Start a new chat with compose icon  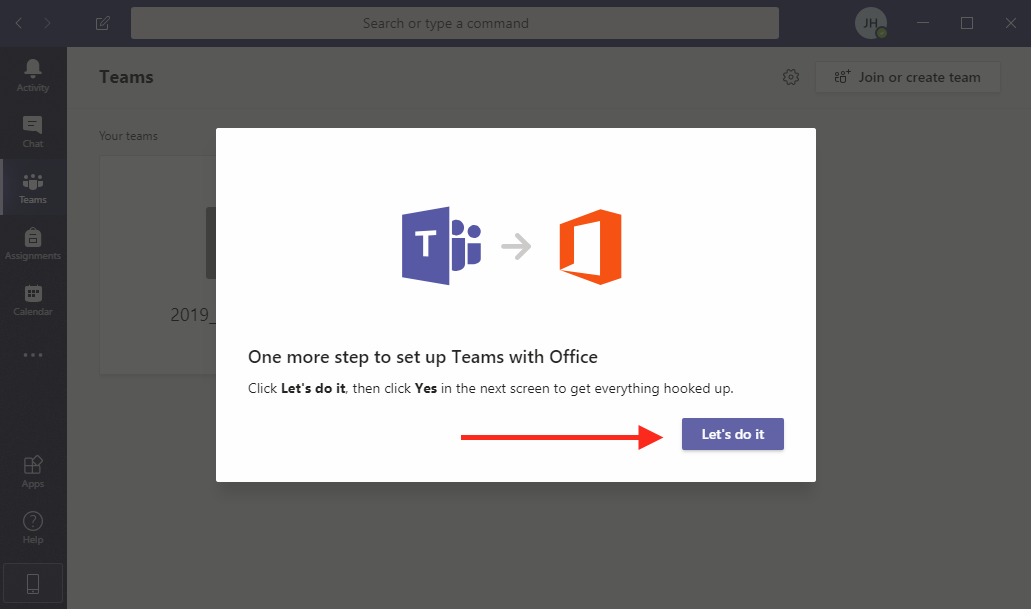click(102, 23)
